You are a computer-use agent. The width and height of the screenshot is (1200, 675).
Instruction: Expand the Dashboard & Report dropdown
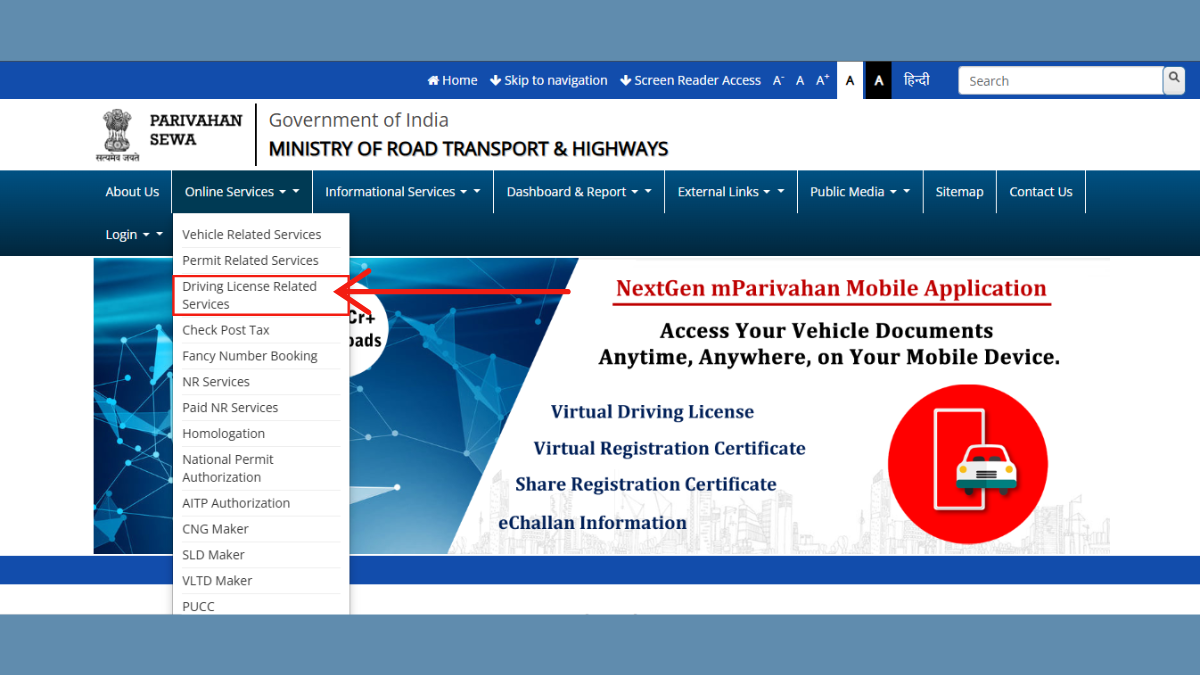pyautogui.click(x=579, y=192)
